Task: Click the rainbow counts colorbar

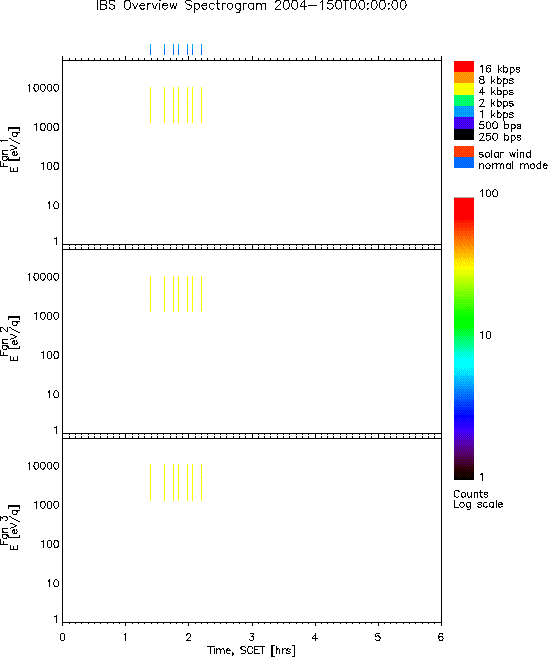Action: [464, 339]
